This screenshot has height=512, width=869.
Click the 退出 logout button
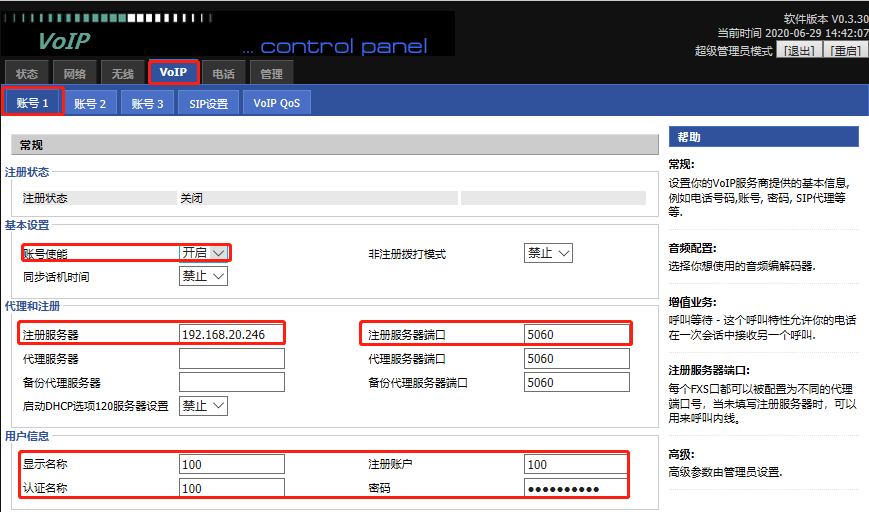coord(798,51)
